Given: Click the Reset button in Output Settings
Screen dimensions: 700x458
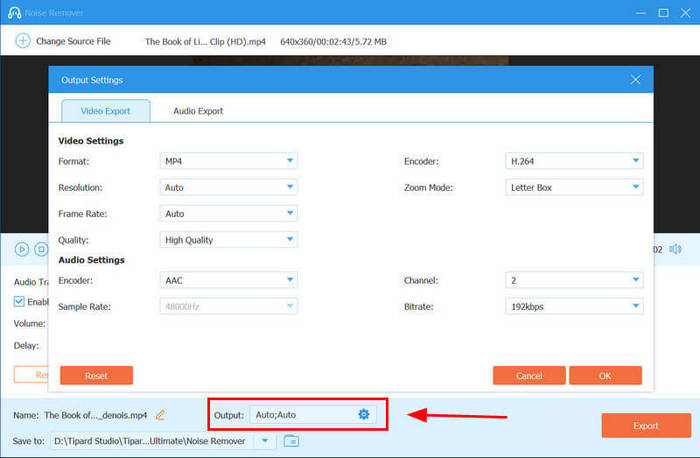Looking at the screenshot, I should 96,375.
